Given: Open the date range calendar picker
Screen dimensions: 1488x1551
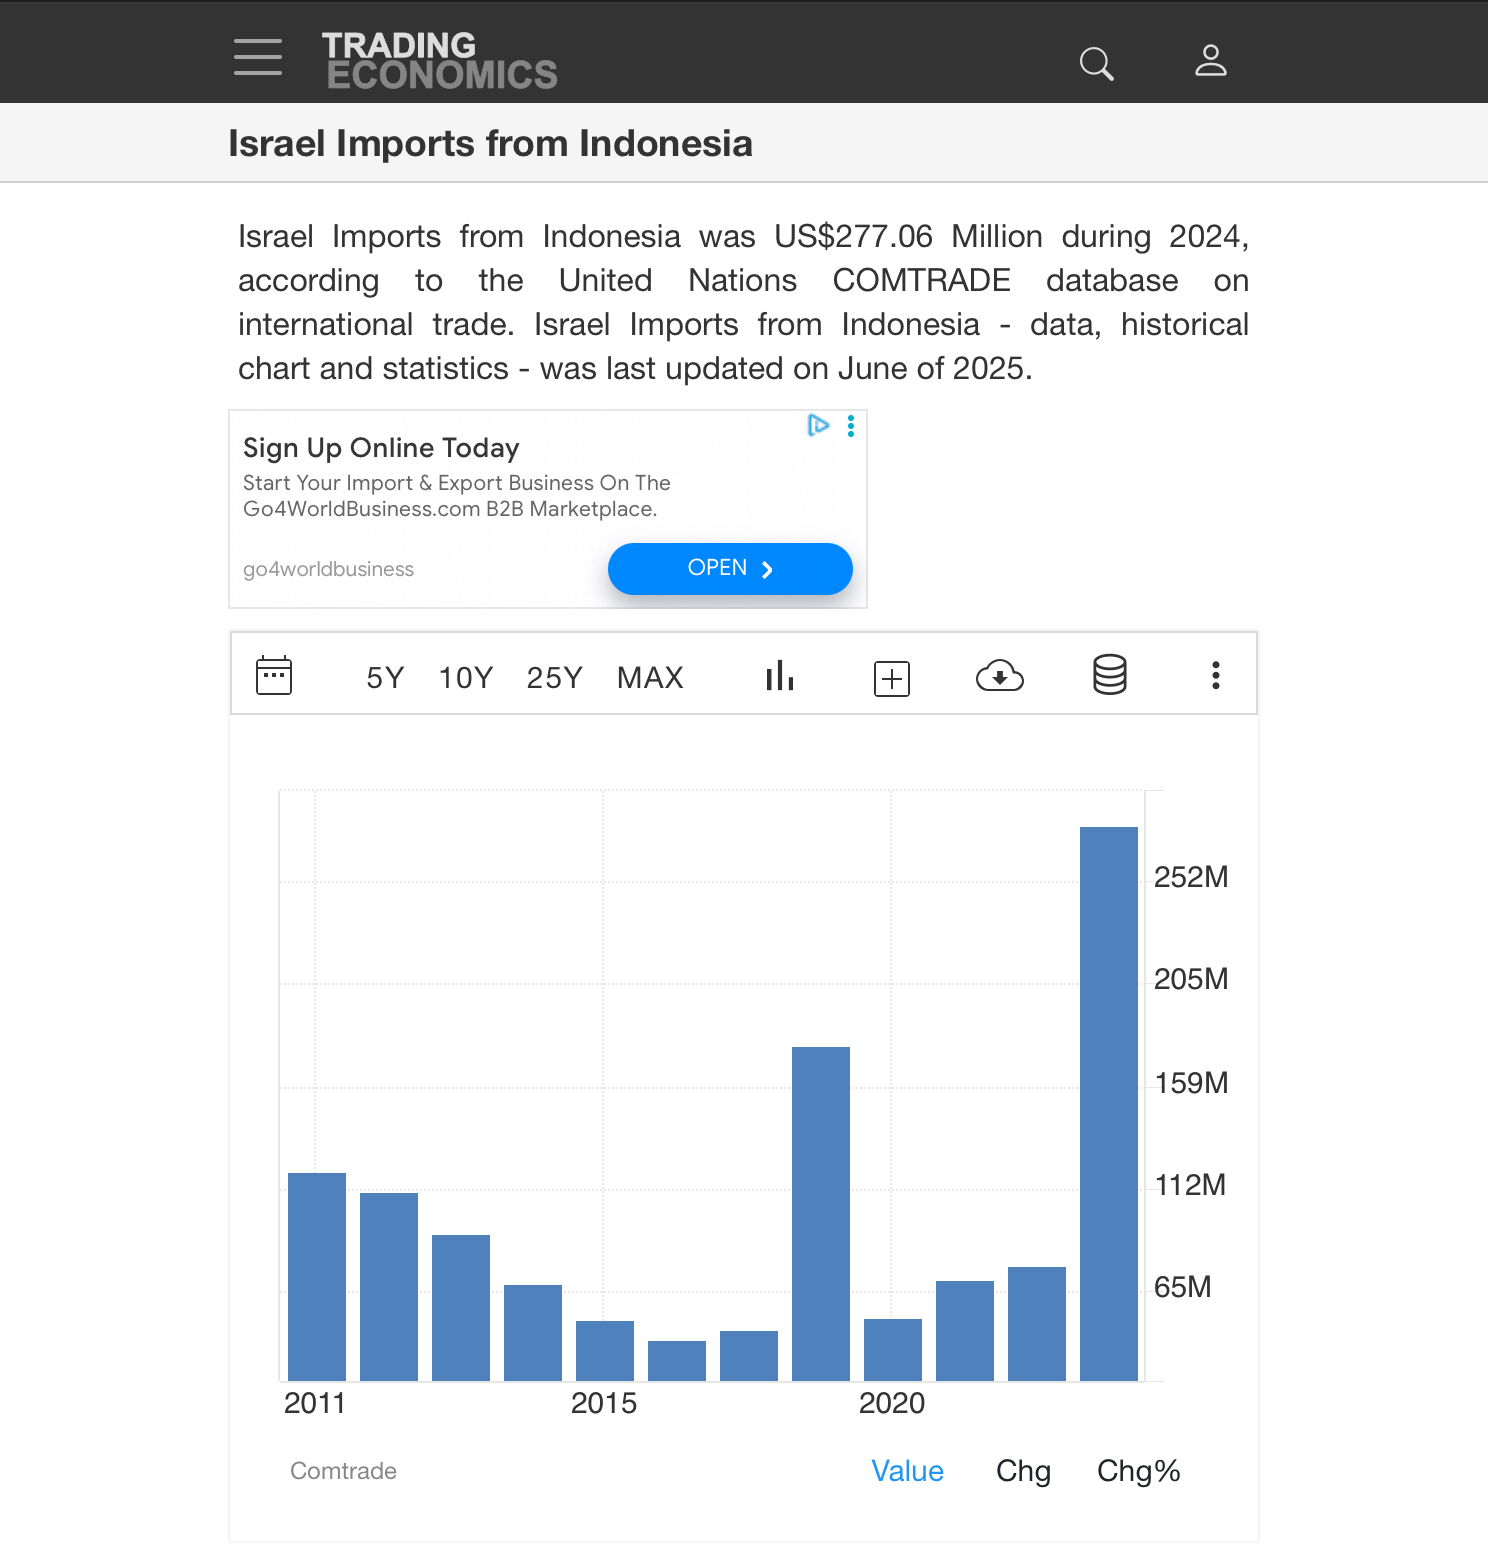Looking at the screenshot, I should (x=274, y=675).
